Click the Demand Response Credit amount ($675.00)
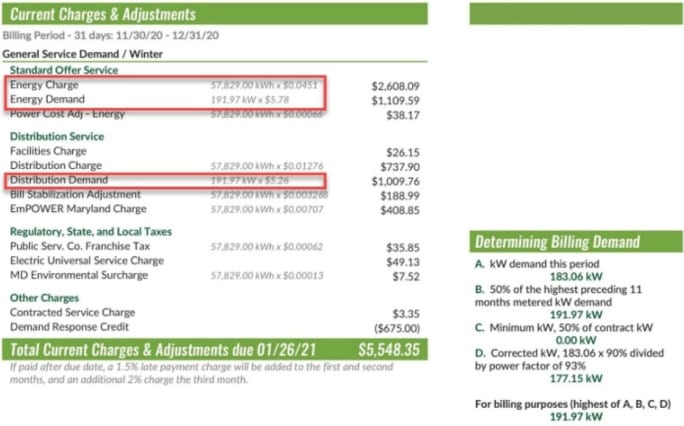The height and width of the screenshot is (426, 684). click(395, 327)
